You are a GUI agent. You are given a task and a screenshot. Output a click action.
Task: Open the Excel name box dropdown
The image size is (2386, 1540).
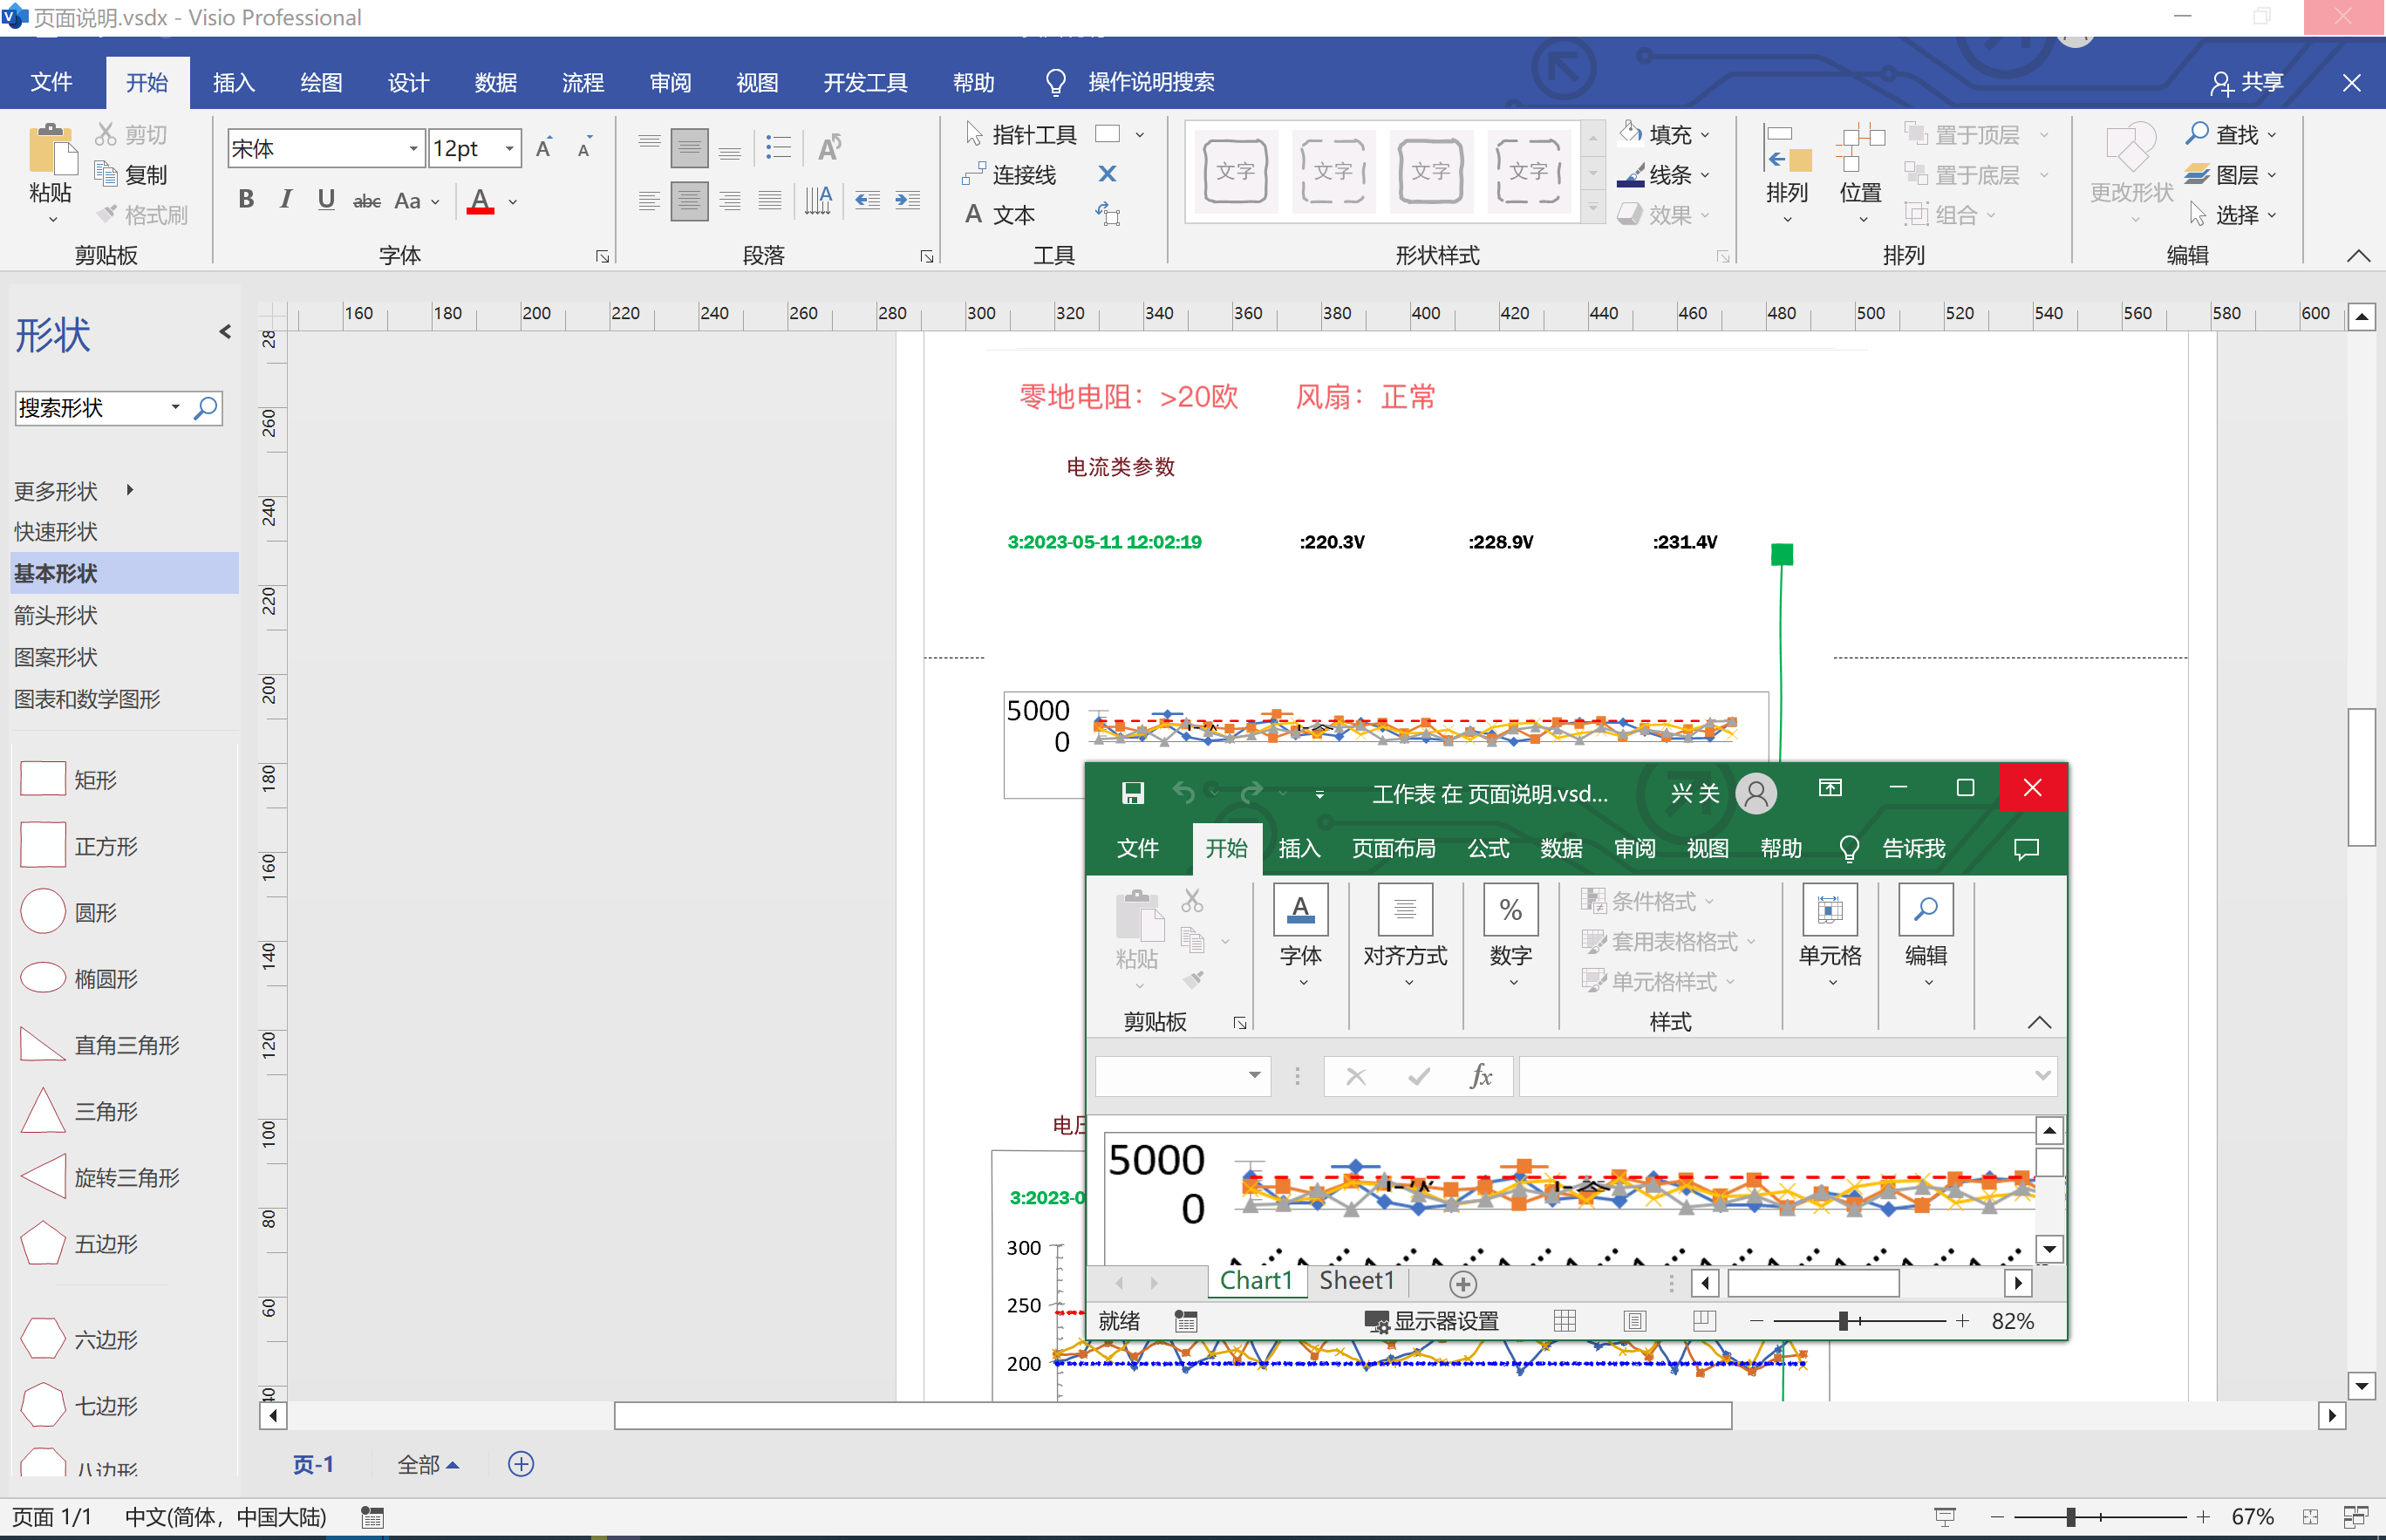1253,1076
